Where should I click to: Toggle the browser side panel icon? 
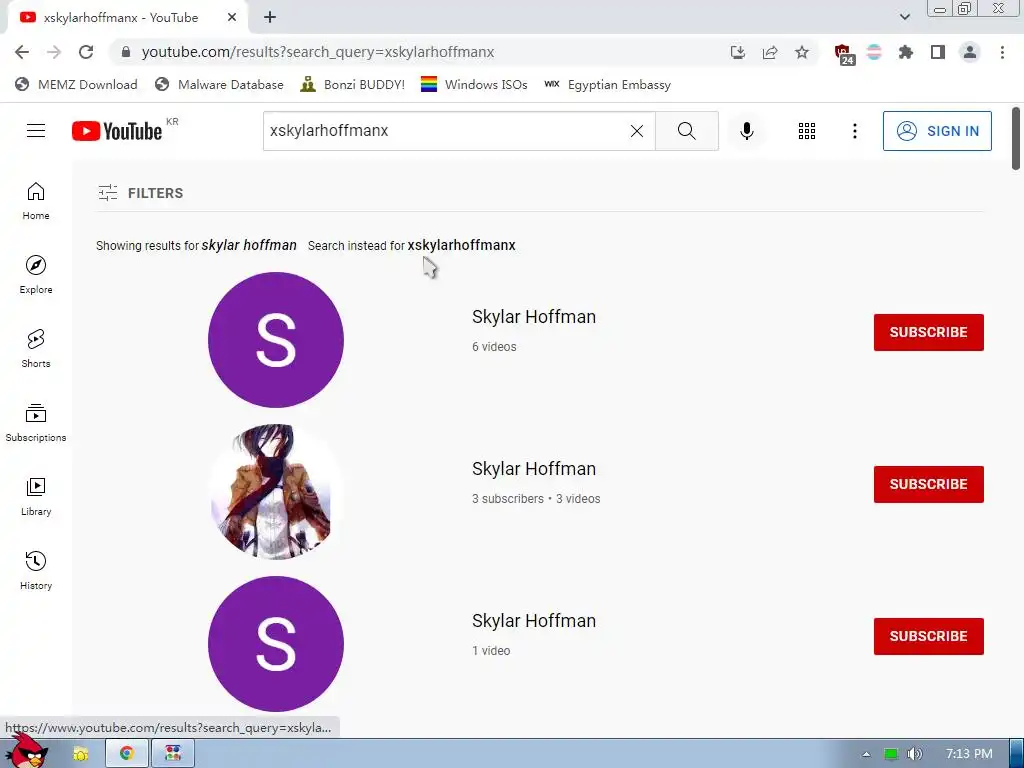point(938,52)
